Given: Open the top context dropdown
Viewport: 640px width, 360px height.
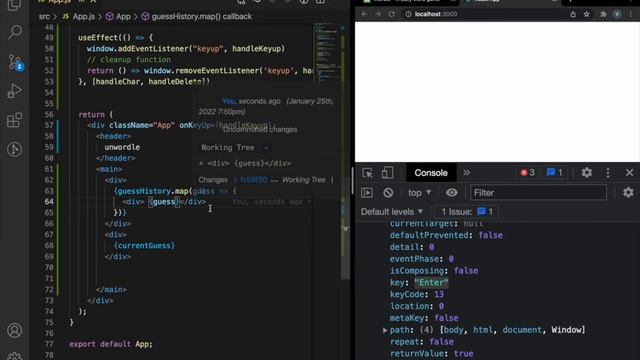Looking at the screenshot, I should [x=419, y=193].
